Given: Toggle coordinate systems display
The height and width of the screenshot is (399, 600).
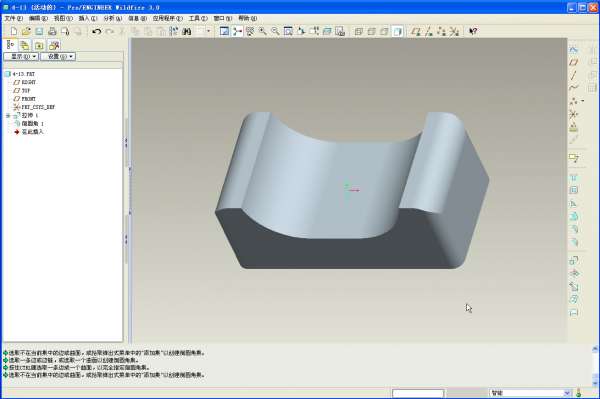Looking at the screenshot, I should coord(454,31).
